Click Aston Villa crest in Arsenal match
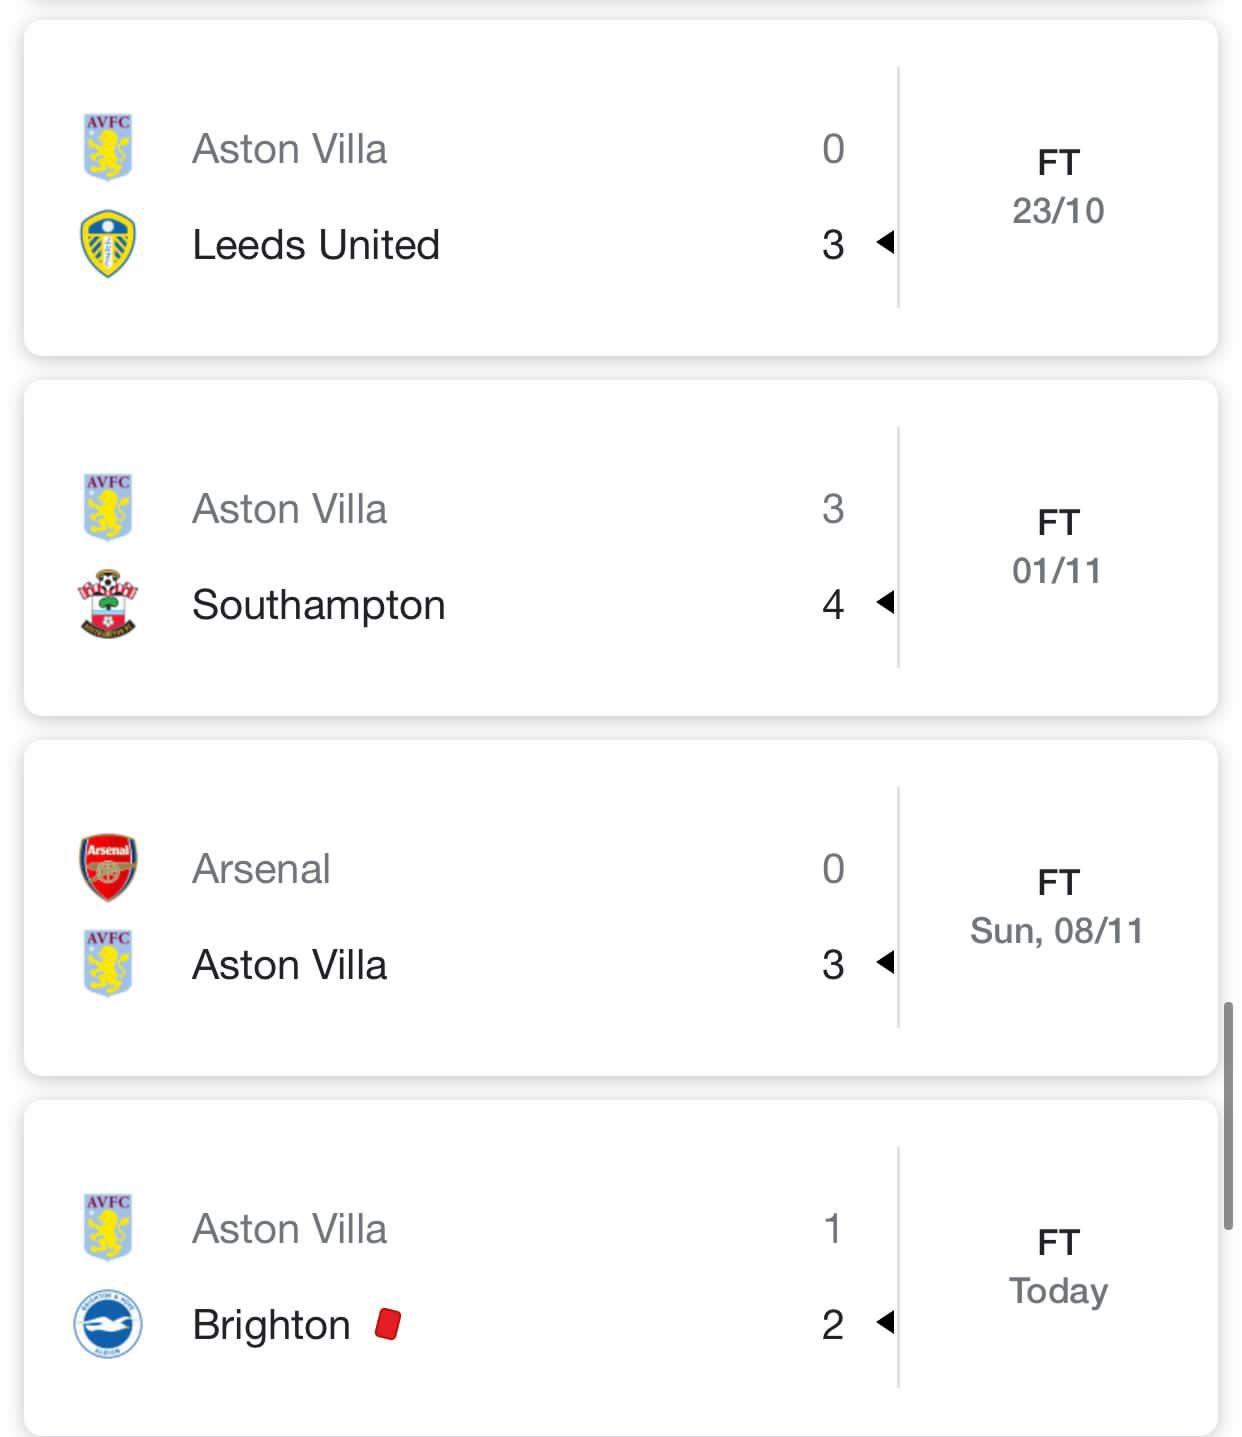The height and width of the screenshot is (1437, 1242). 107,963
